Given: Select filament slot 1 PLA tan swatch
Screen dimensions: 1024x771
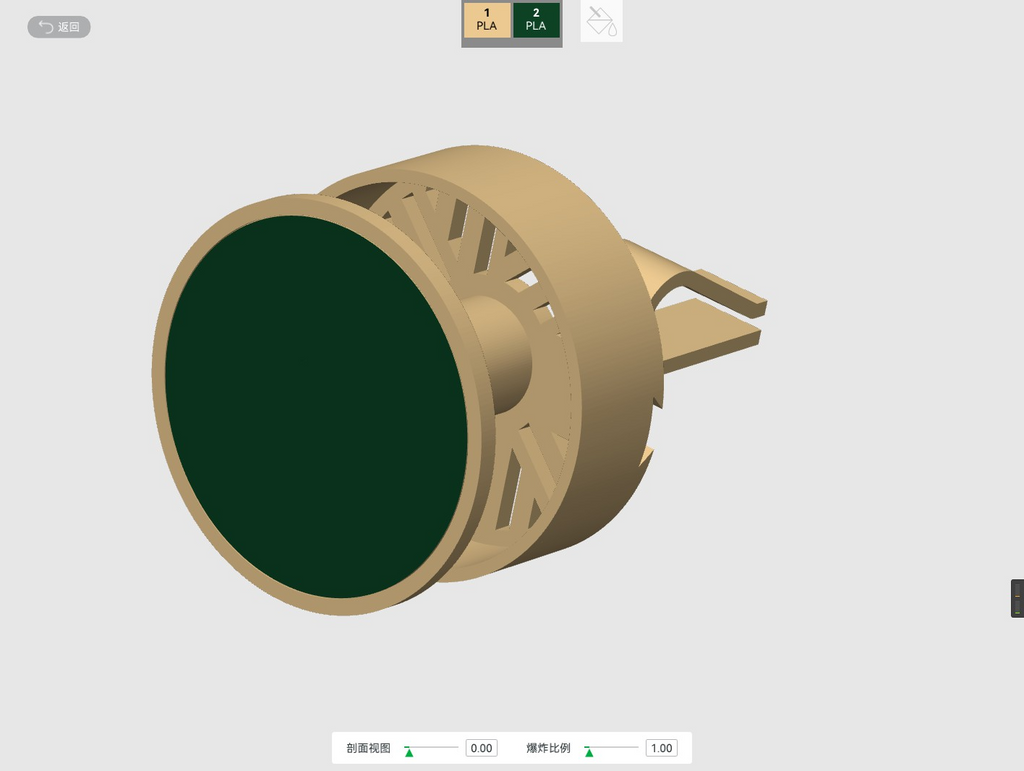Looking at the screenshot, I should click(487, 20).
